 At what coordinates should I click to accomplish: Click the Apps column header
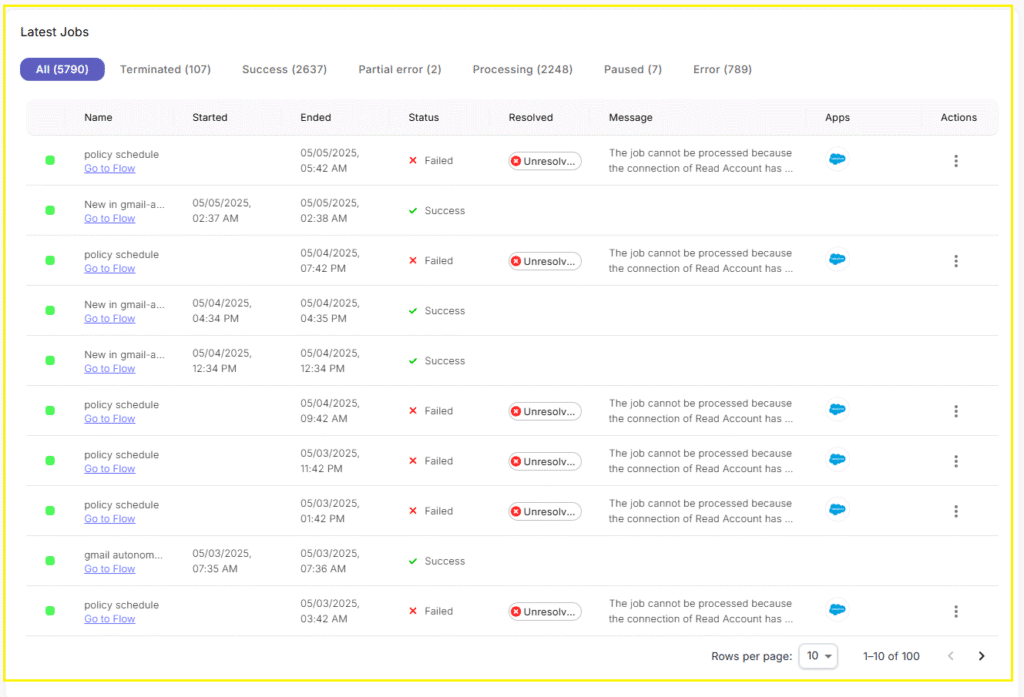point(837,118)
